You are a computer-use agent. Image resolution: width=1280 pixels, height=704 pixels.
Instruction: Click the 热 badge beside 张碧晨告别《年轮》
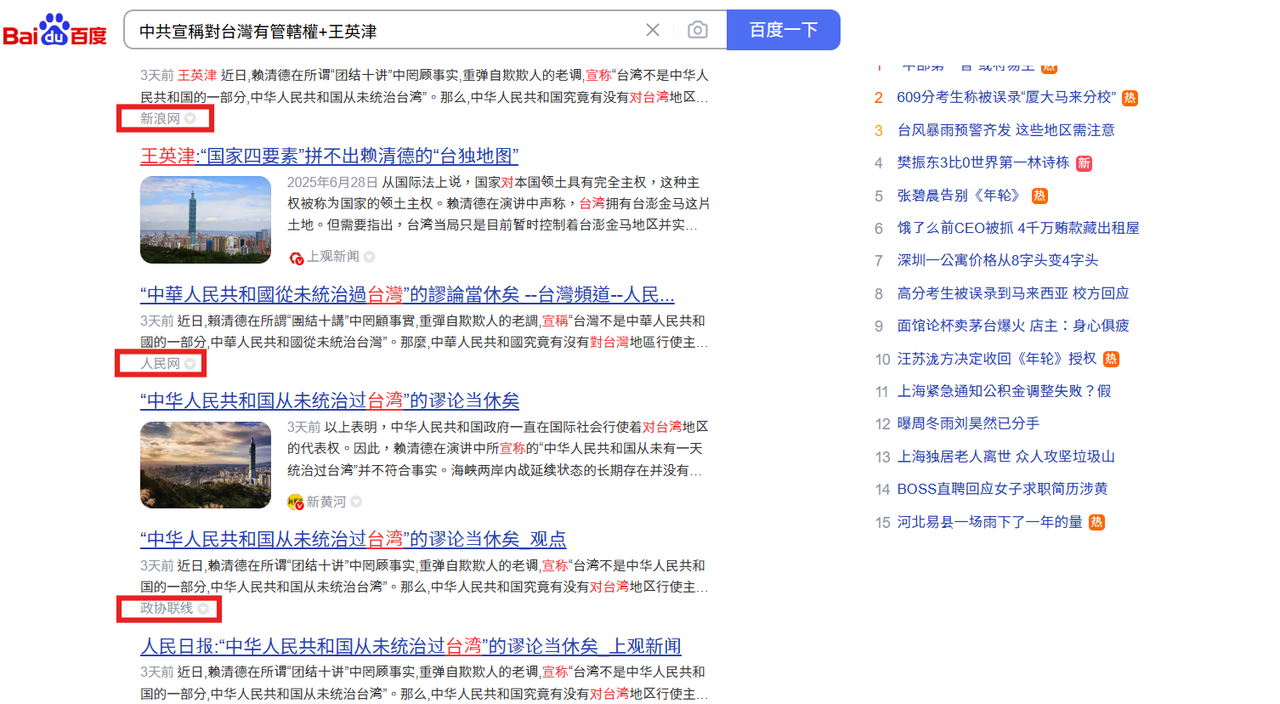tap(1040, 196)
